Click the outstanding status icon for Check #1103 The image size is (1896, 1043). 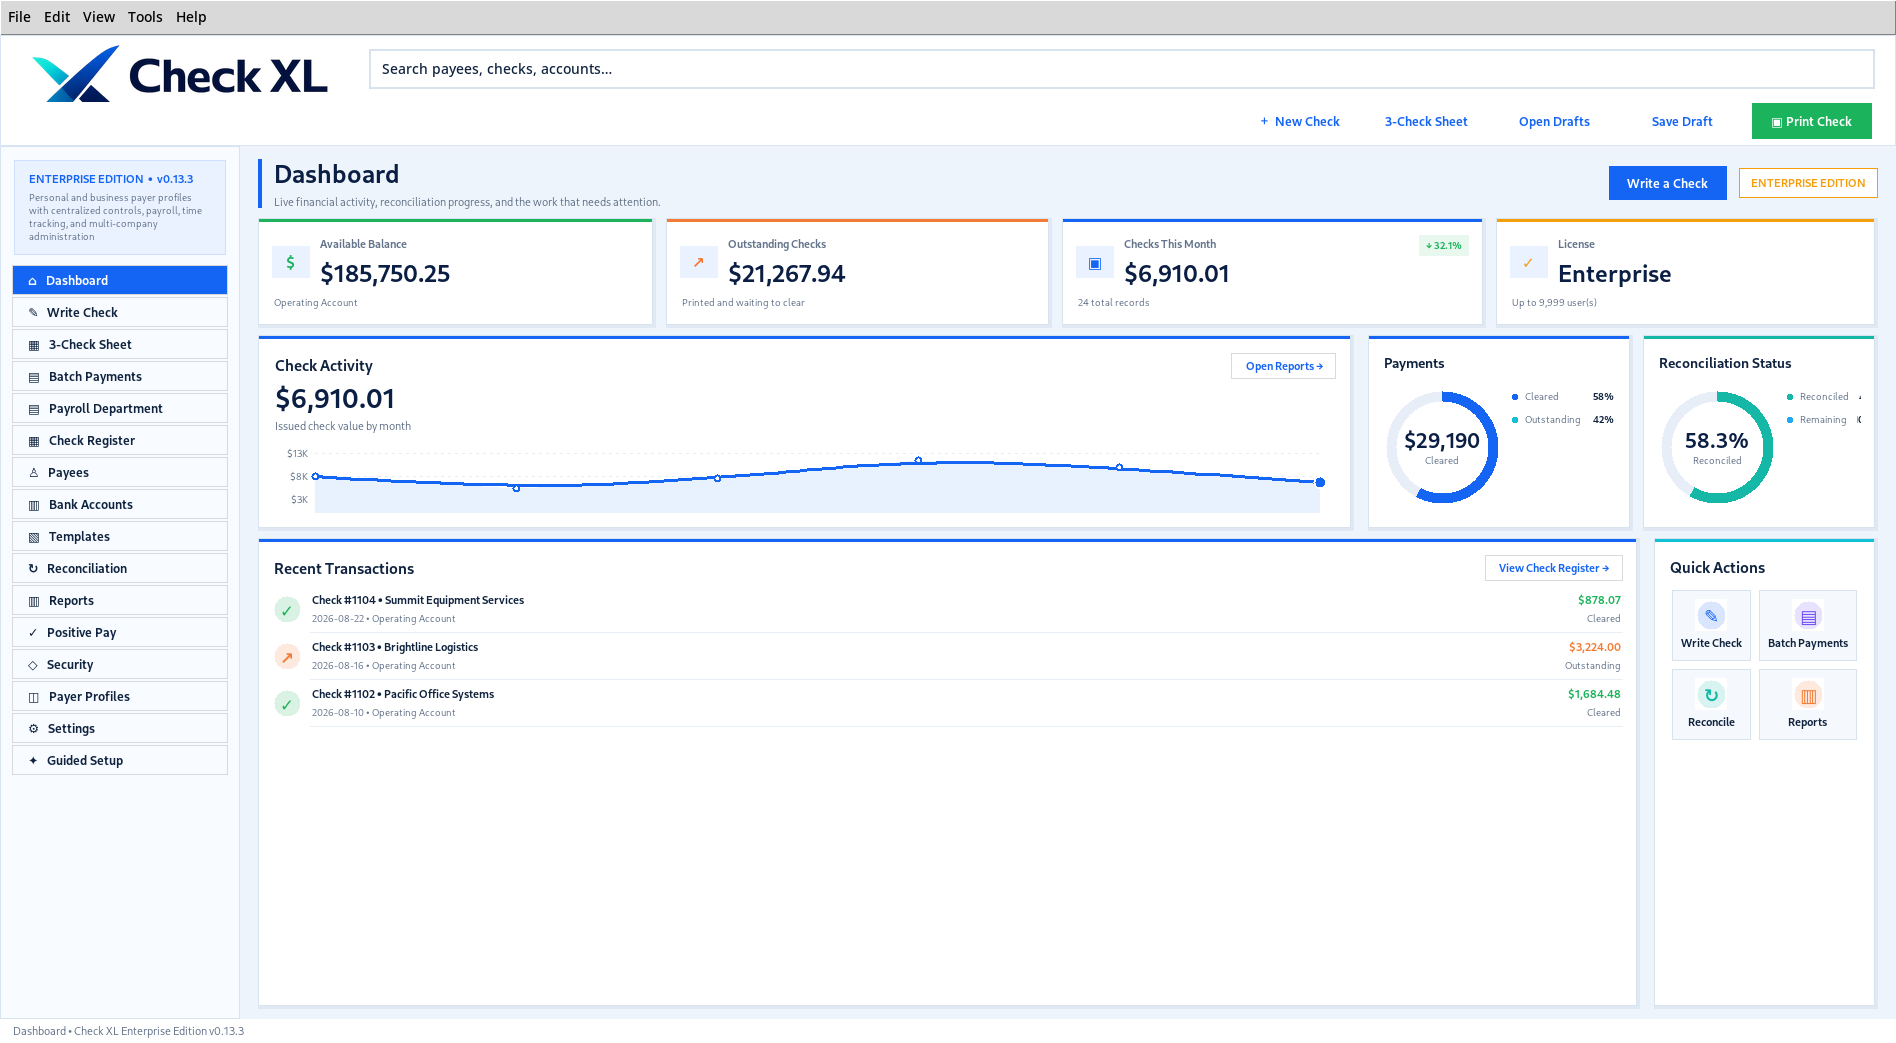(287, 657)
